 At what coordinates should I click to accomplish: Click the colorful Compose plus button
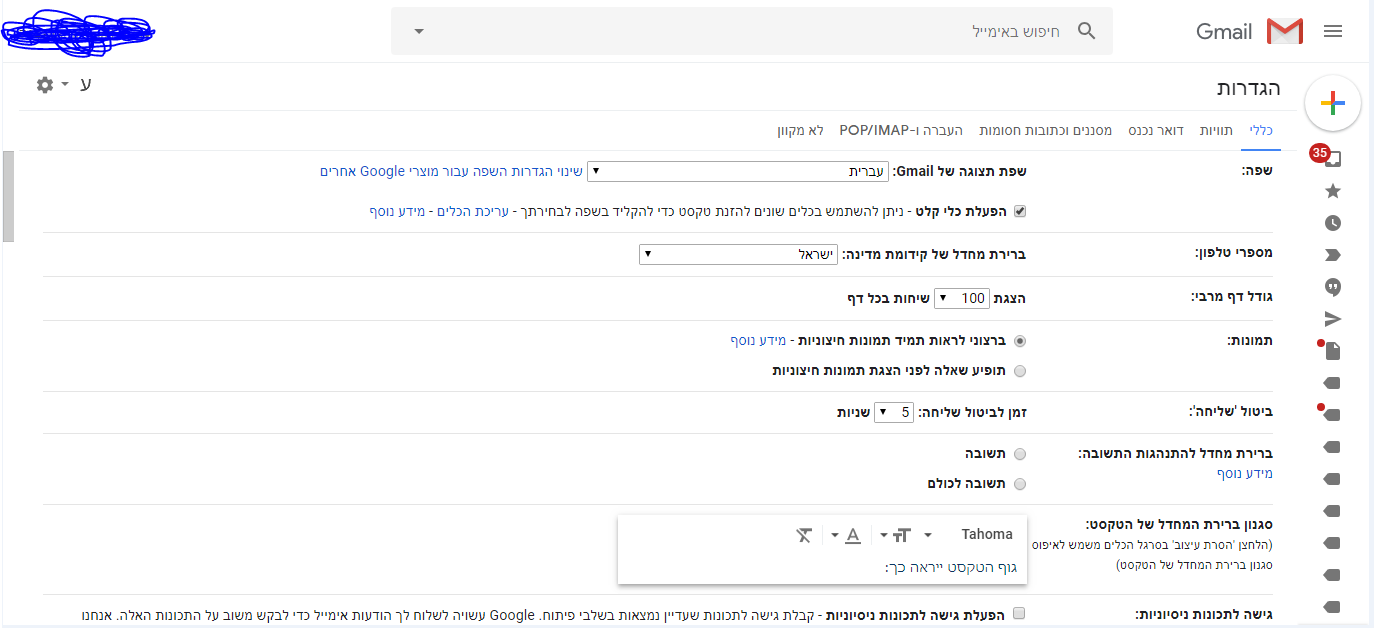[x=1332, y=103]
